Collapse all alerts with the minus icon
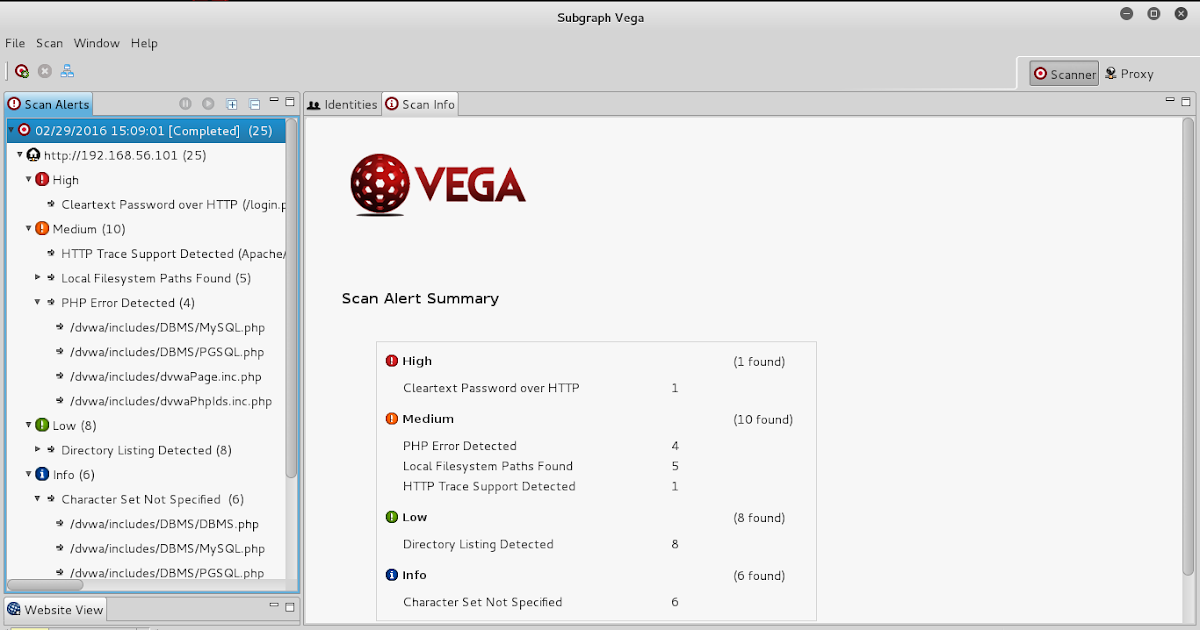Screen dimensions: 1200x630 (254, 103)
